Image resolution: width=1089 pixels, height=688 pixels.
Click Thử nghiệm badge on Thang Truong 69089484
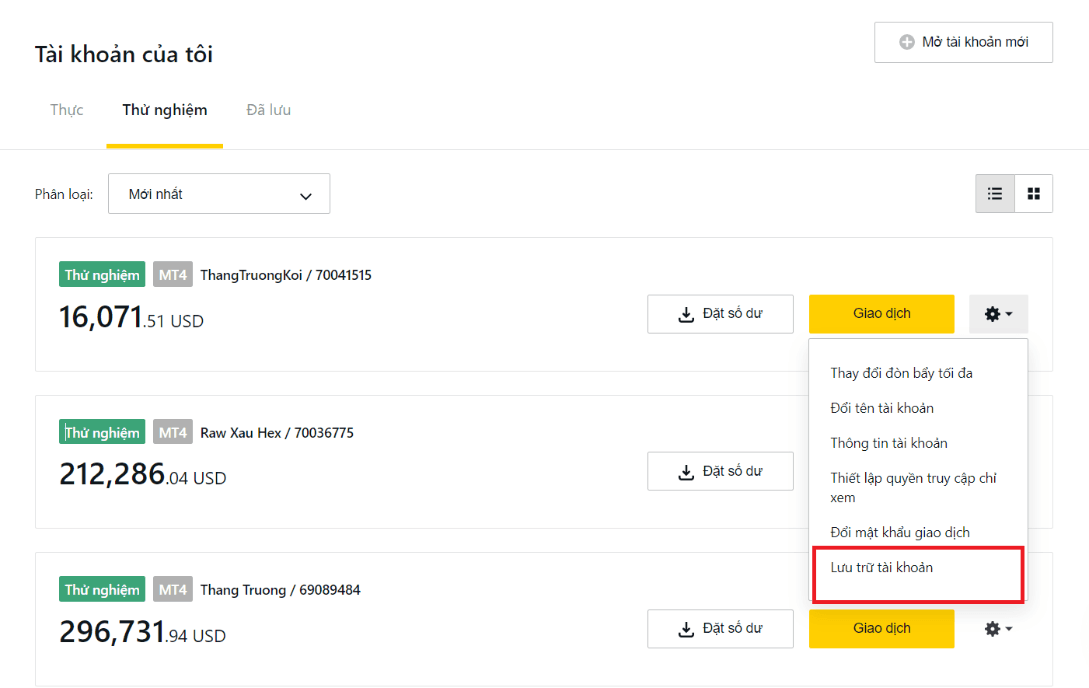click(x=102, y=590)
